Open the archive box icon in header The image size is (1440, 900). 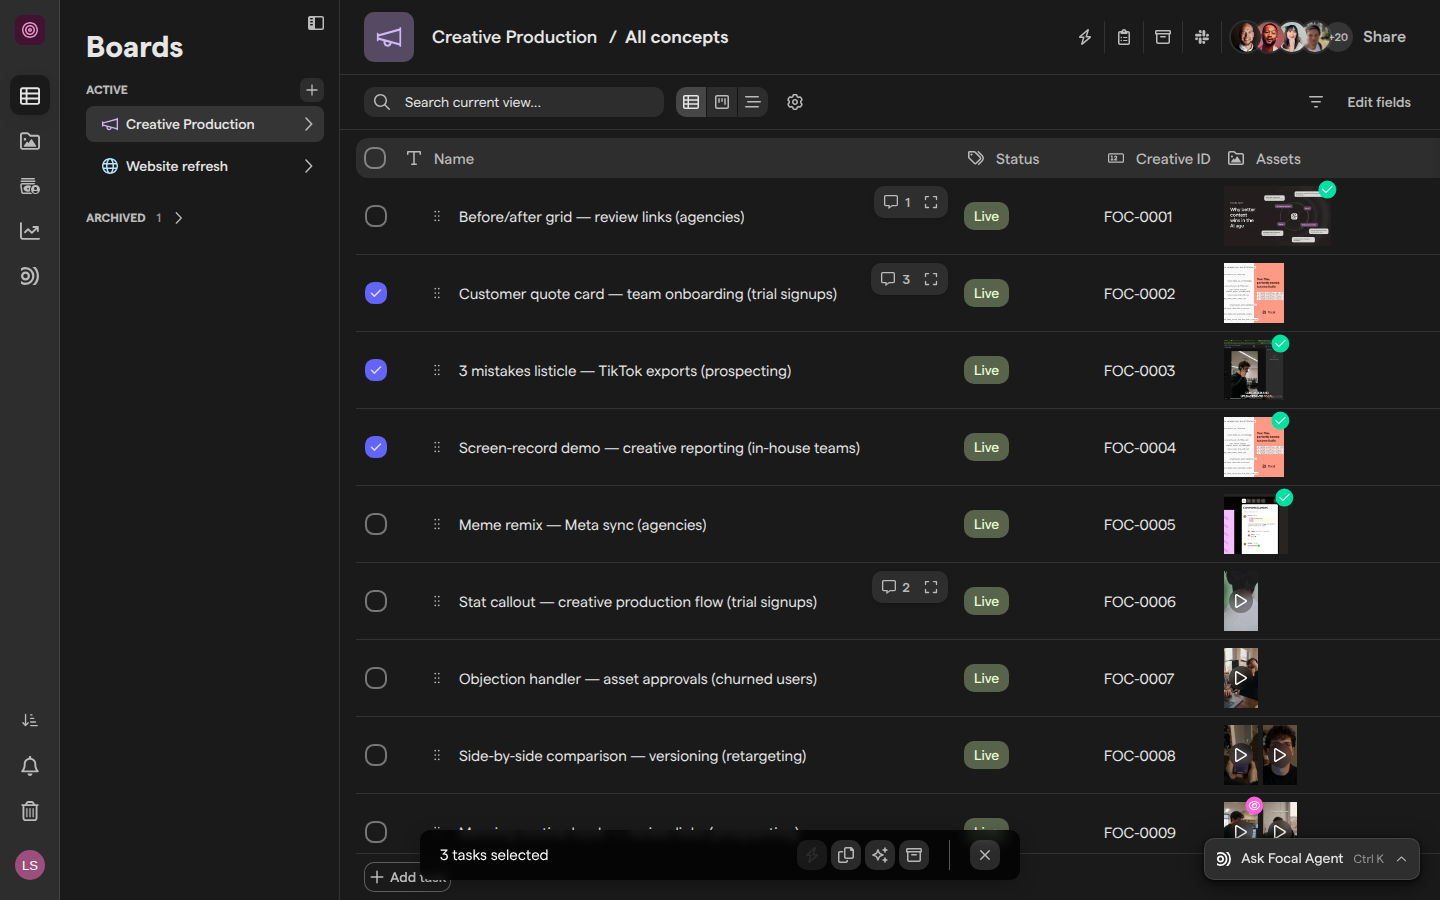(x=1163, y=37)
